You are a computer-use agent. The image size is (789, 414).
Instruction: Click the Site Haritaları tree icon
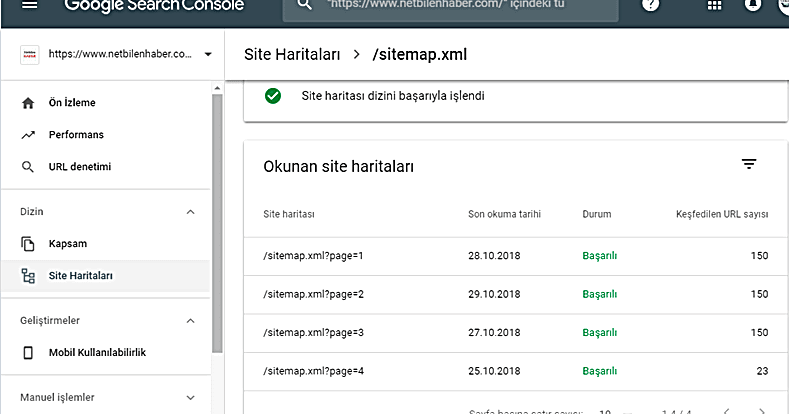[x=28, y=276]
